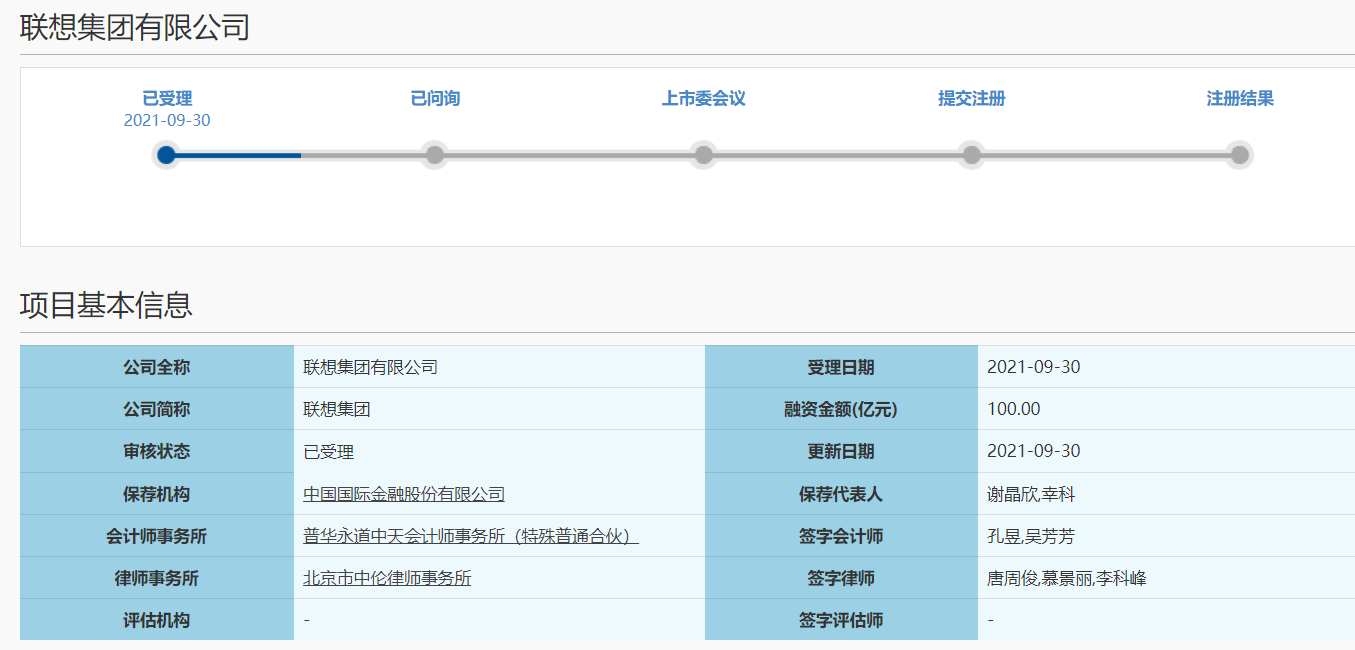Click the 融资金额 value 100.00

click(x=1014, y=409)
